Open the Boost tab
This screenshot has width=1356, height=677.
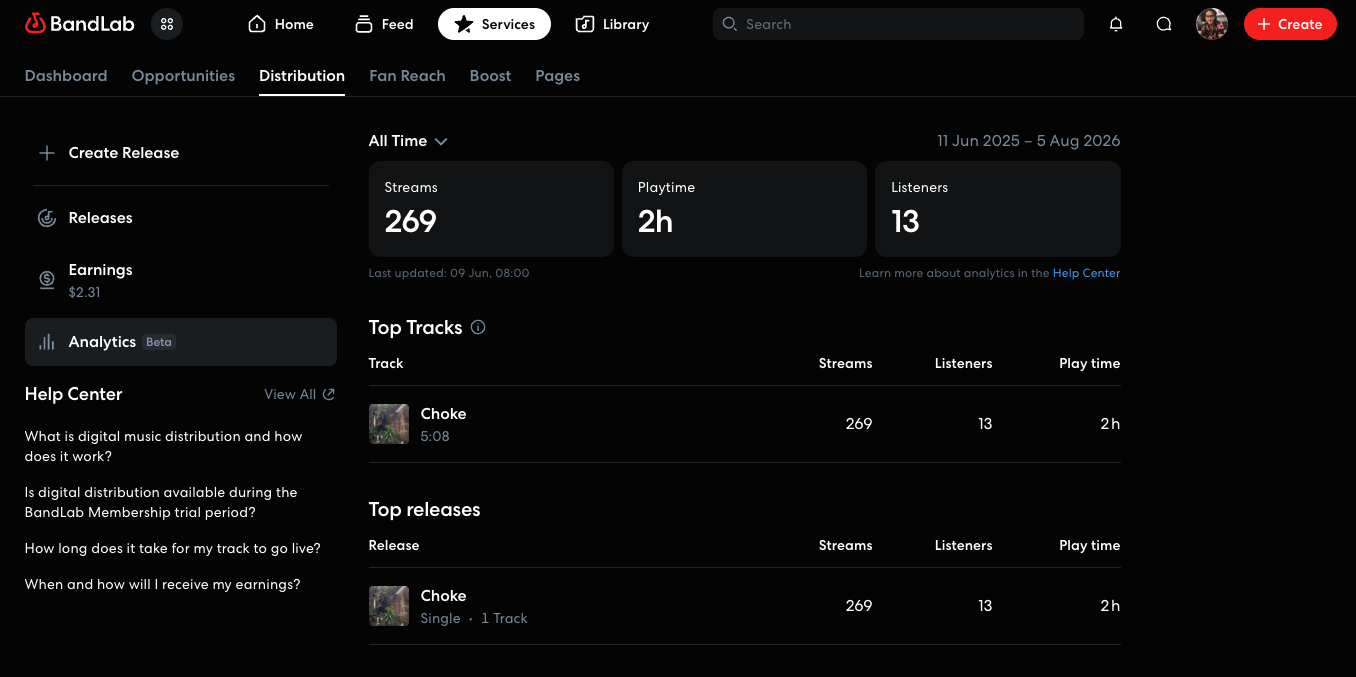(490, 76)
